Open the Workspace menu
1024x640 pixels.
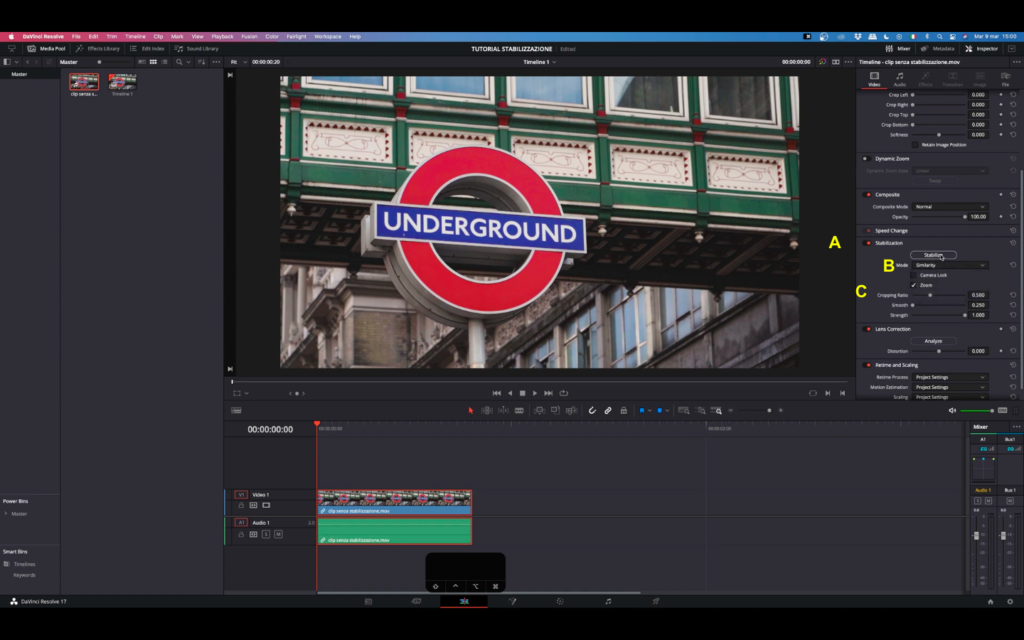[x=327, y=37]
